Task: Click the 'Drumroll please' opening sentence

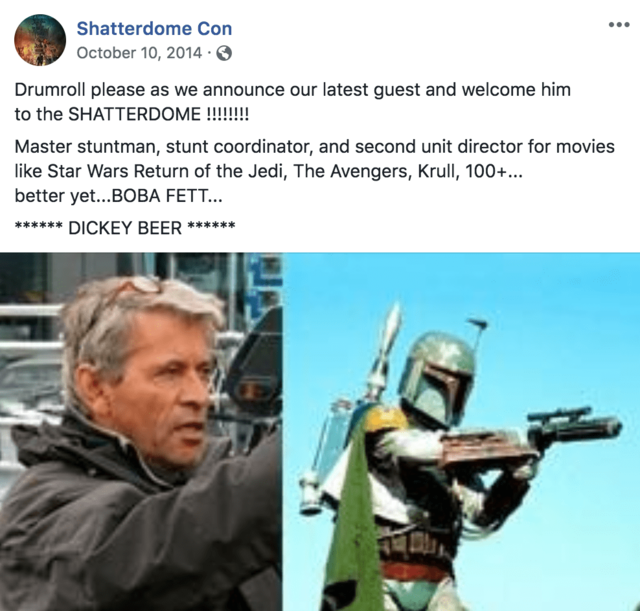Action: click(292, 102)
